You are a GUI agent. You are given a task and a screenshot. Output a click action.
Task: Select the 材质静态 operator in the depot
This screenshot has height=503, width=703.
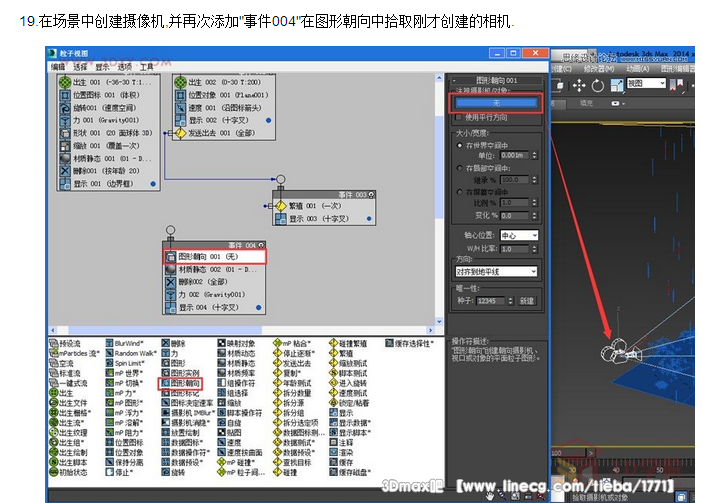click(236, 363)
